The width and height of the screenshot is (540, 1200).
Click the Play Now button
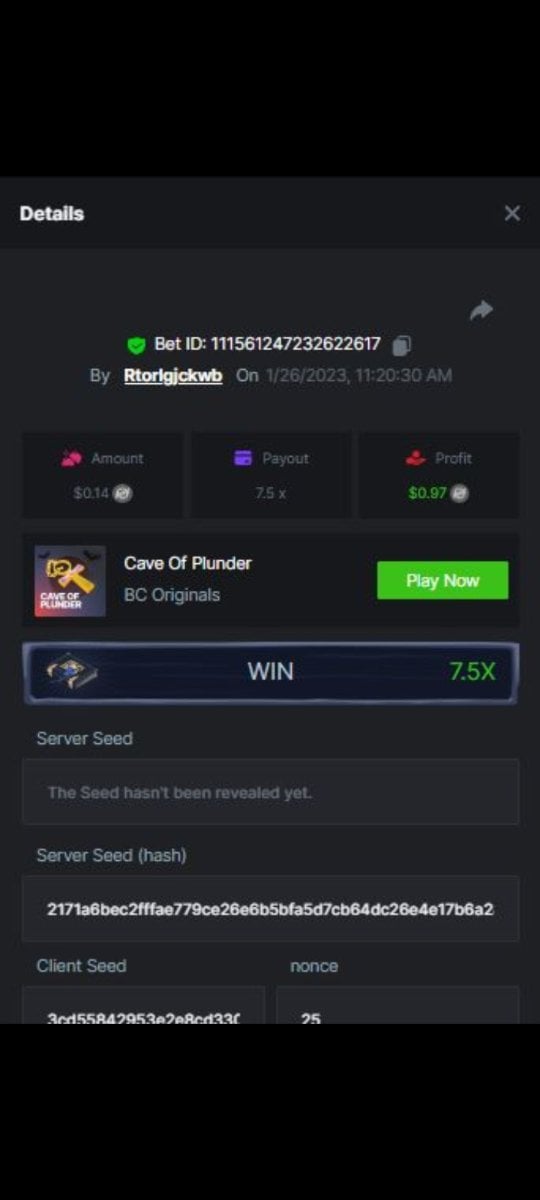pos(442,580)
